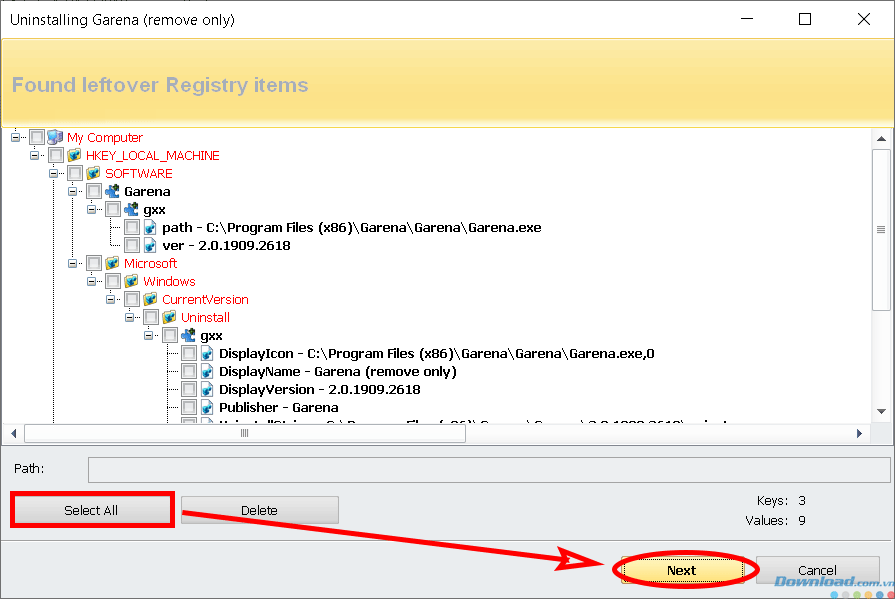Check the SOFTWARE checkbox
This screenshot has height=599, width=895.
pyautogui.click(x=75, y=173)
